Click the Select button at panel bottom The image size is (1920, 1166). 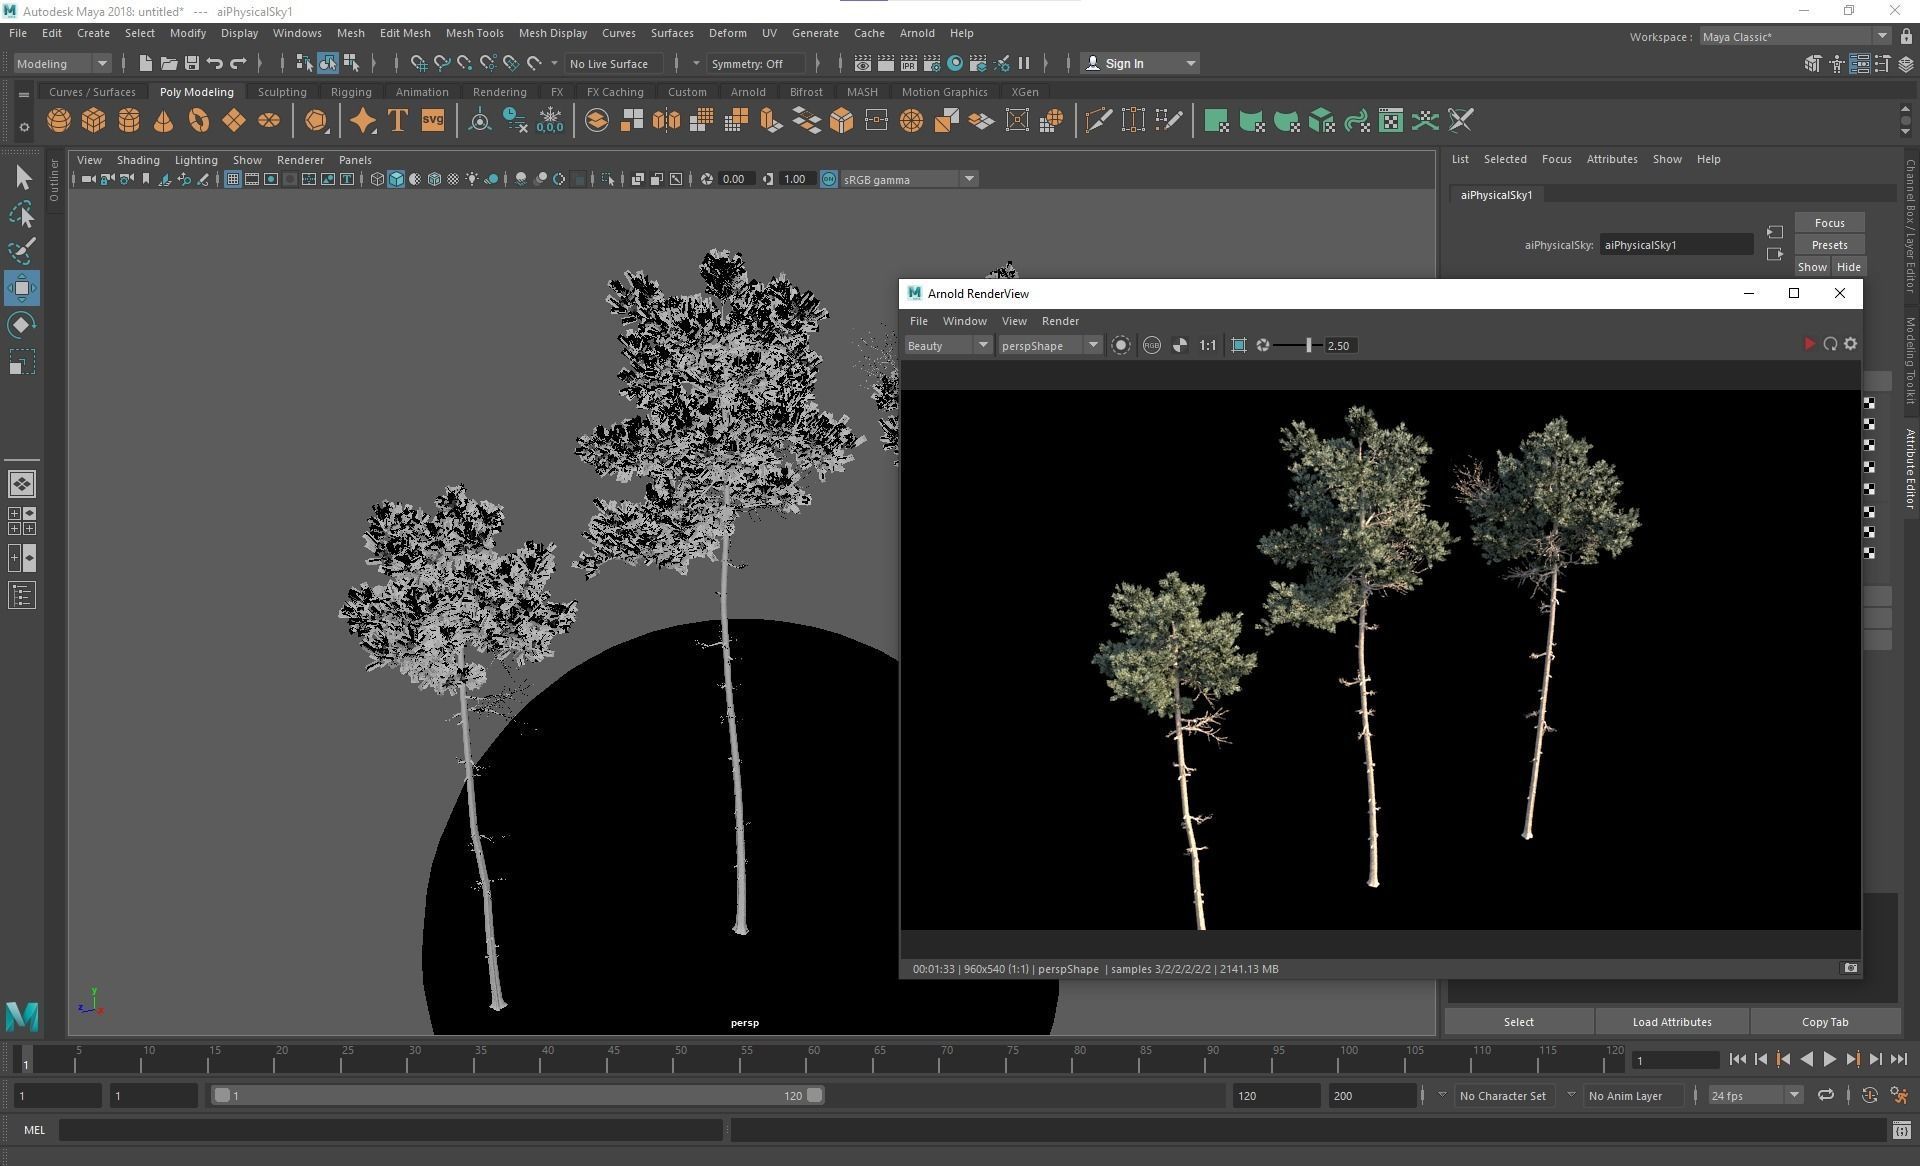click(1518, 1021)
